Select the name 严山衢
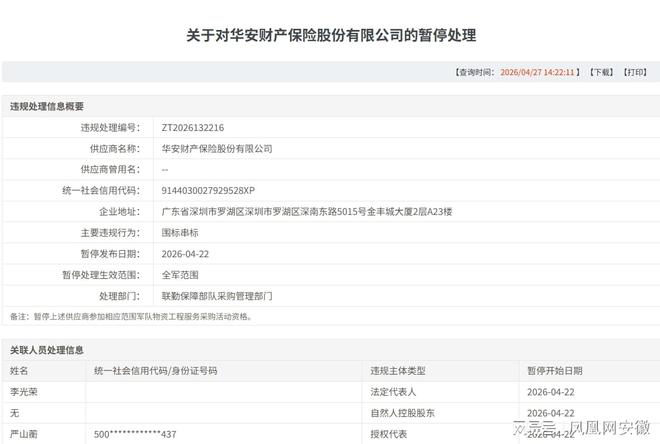 click(x=24, y=434)
